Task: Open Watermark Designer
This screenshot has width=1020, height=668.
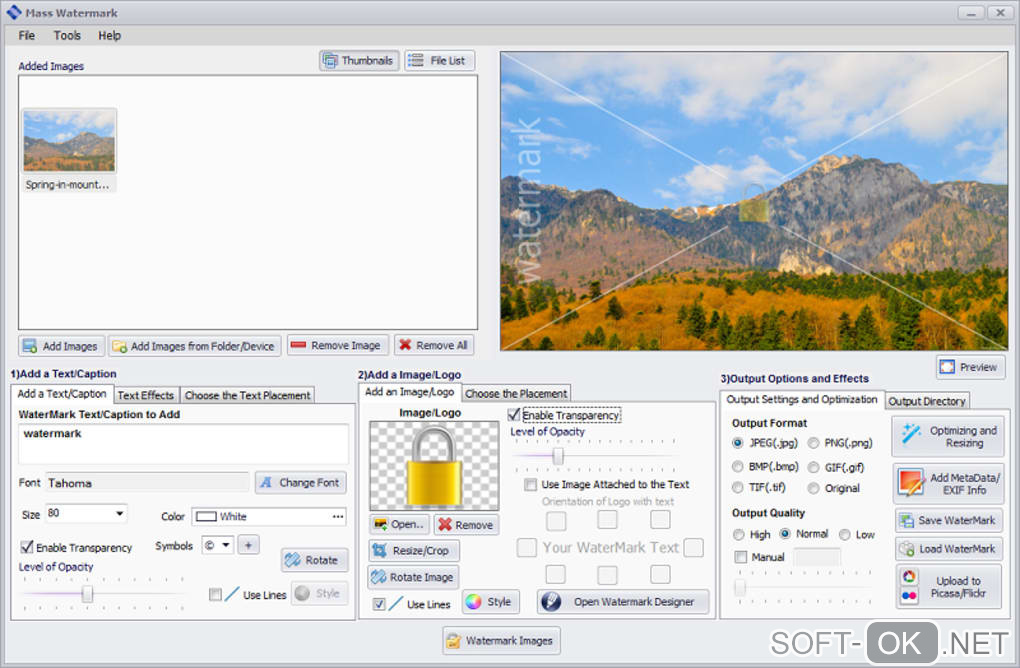Action: 623,602
